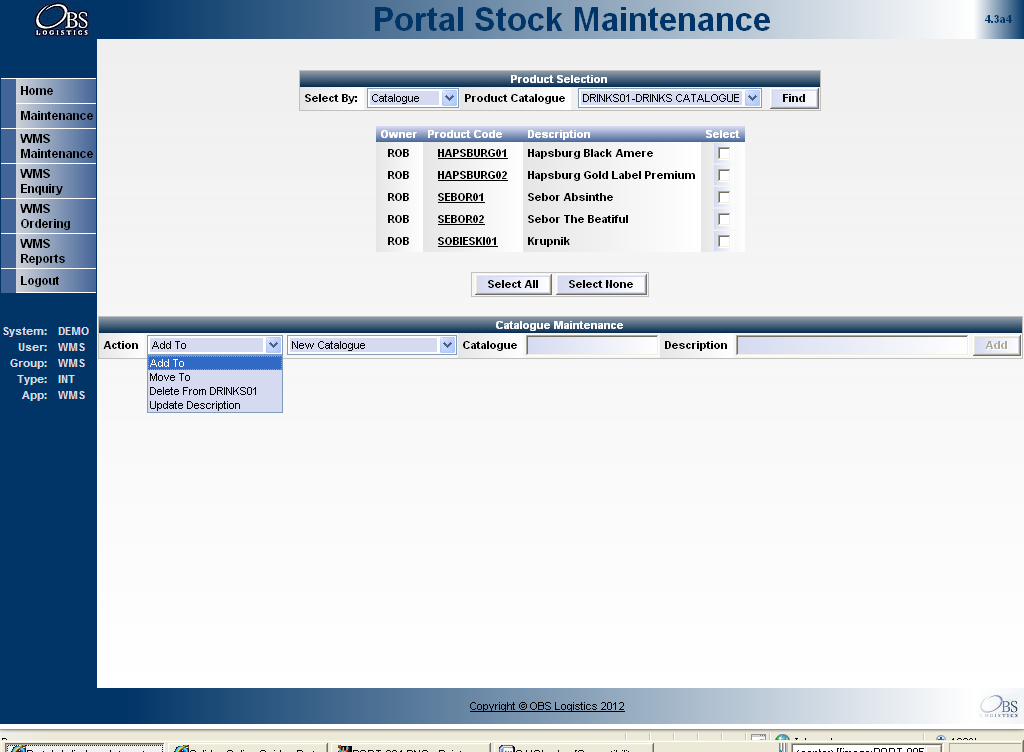Click the Select None button
The width and height of the screenshot is (1024, 752).
(600, 284)
